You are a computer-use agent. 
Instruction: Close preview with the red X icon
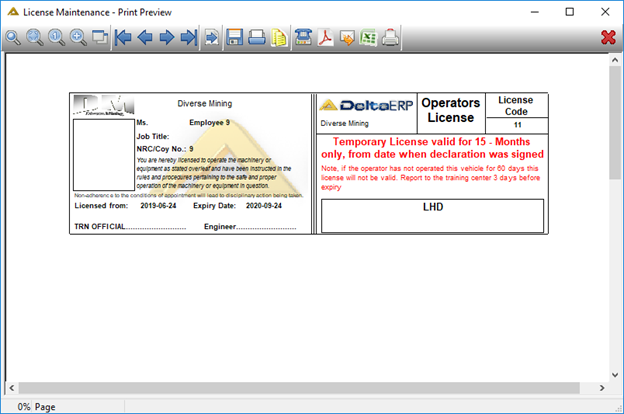click(608, 37)
